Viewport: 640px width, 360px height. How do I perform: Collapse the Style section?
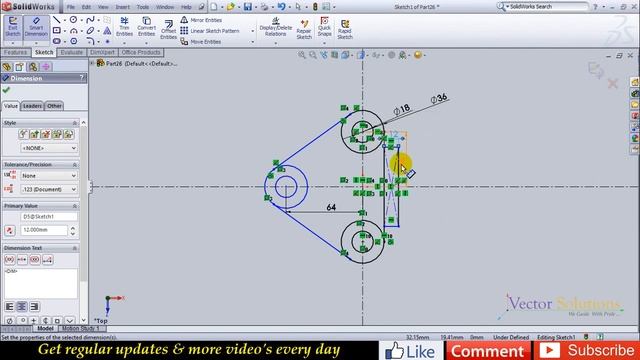pyautogui.click(x=75, y=123)
